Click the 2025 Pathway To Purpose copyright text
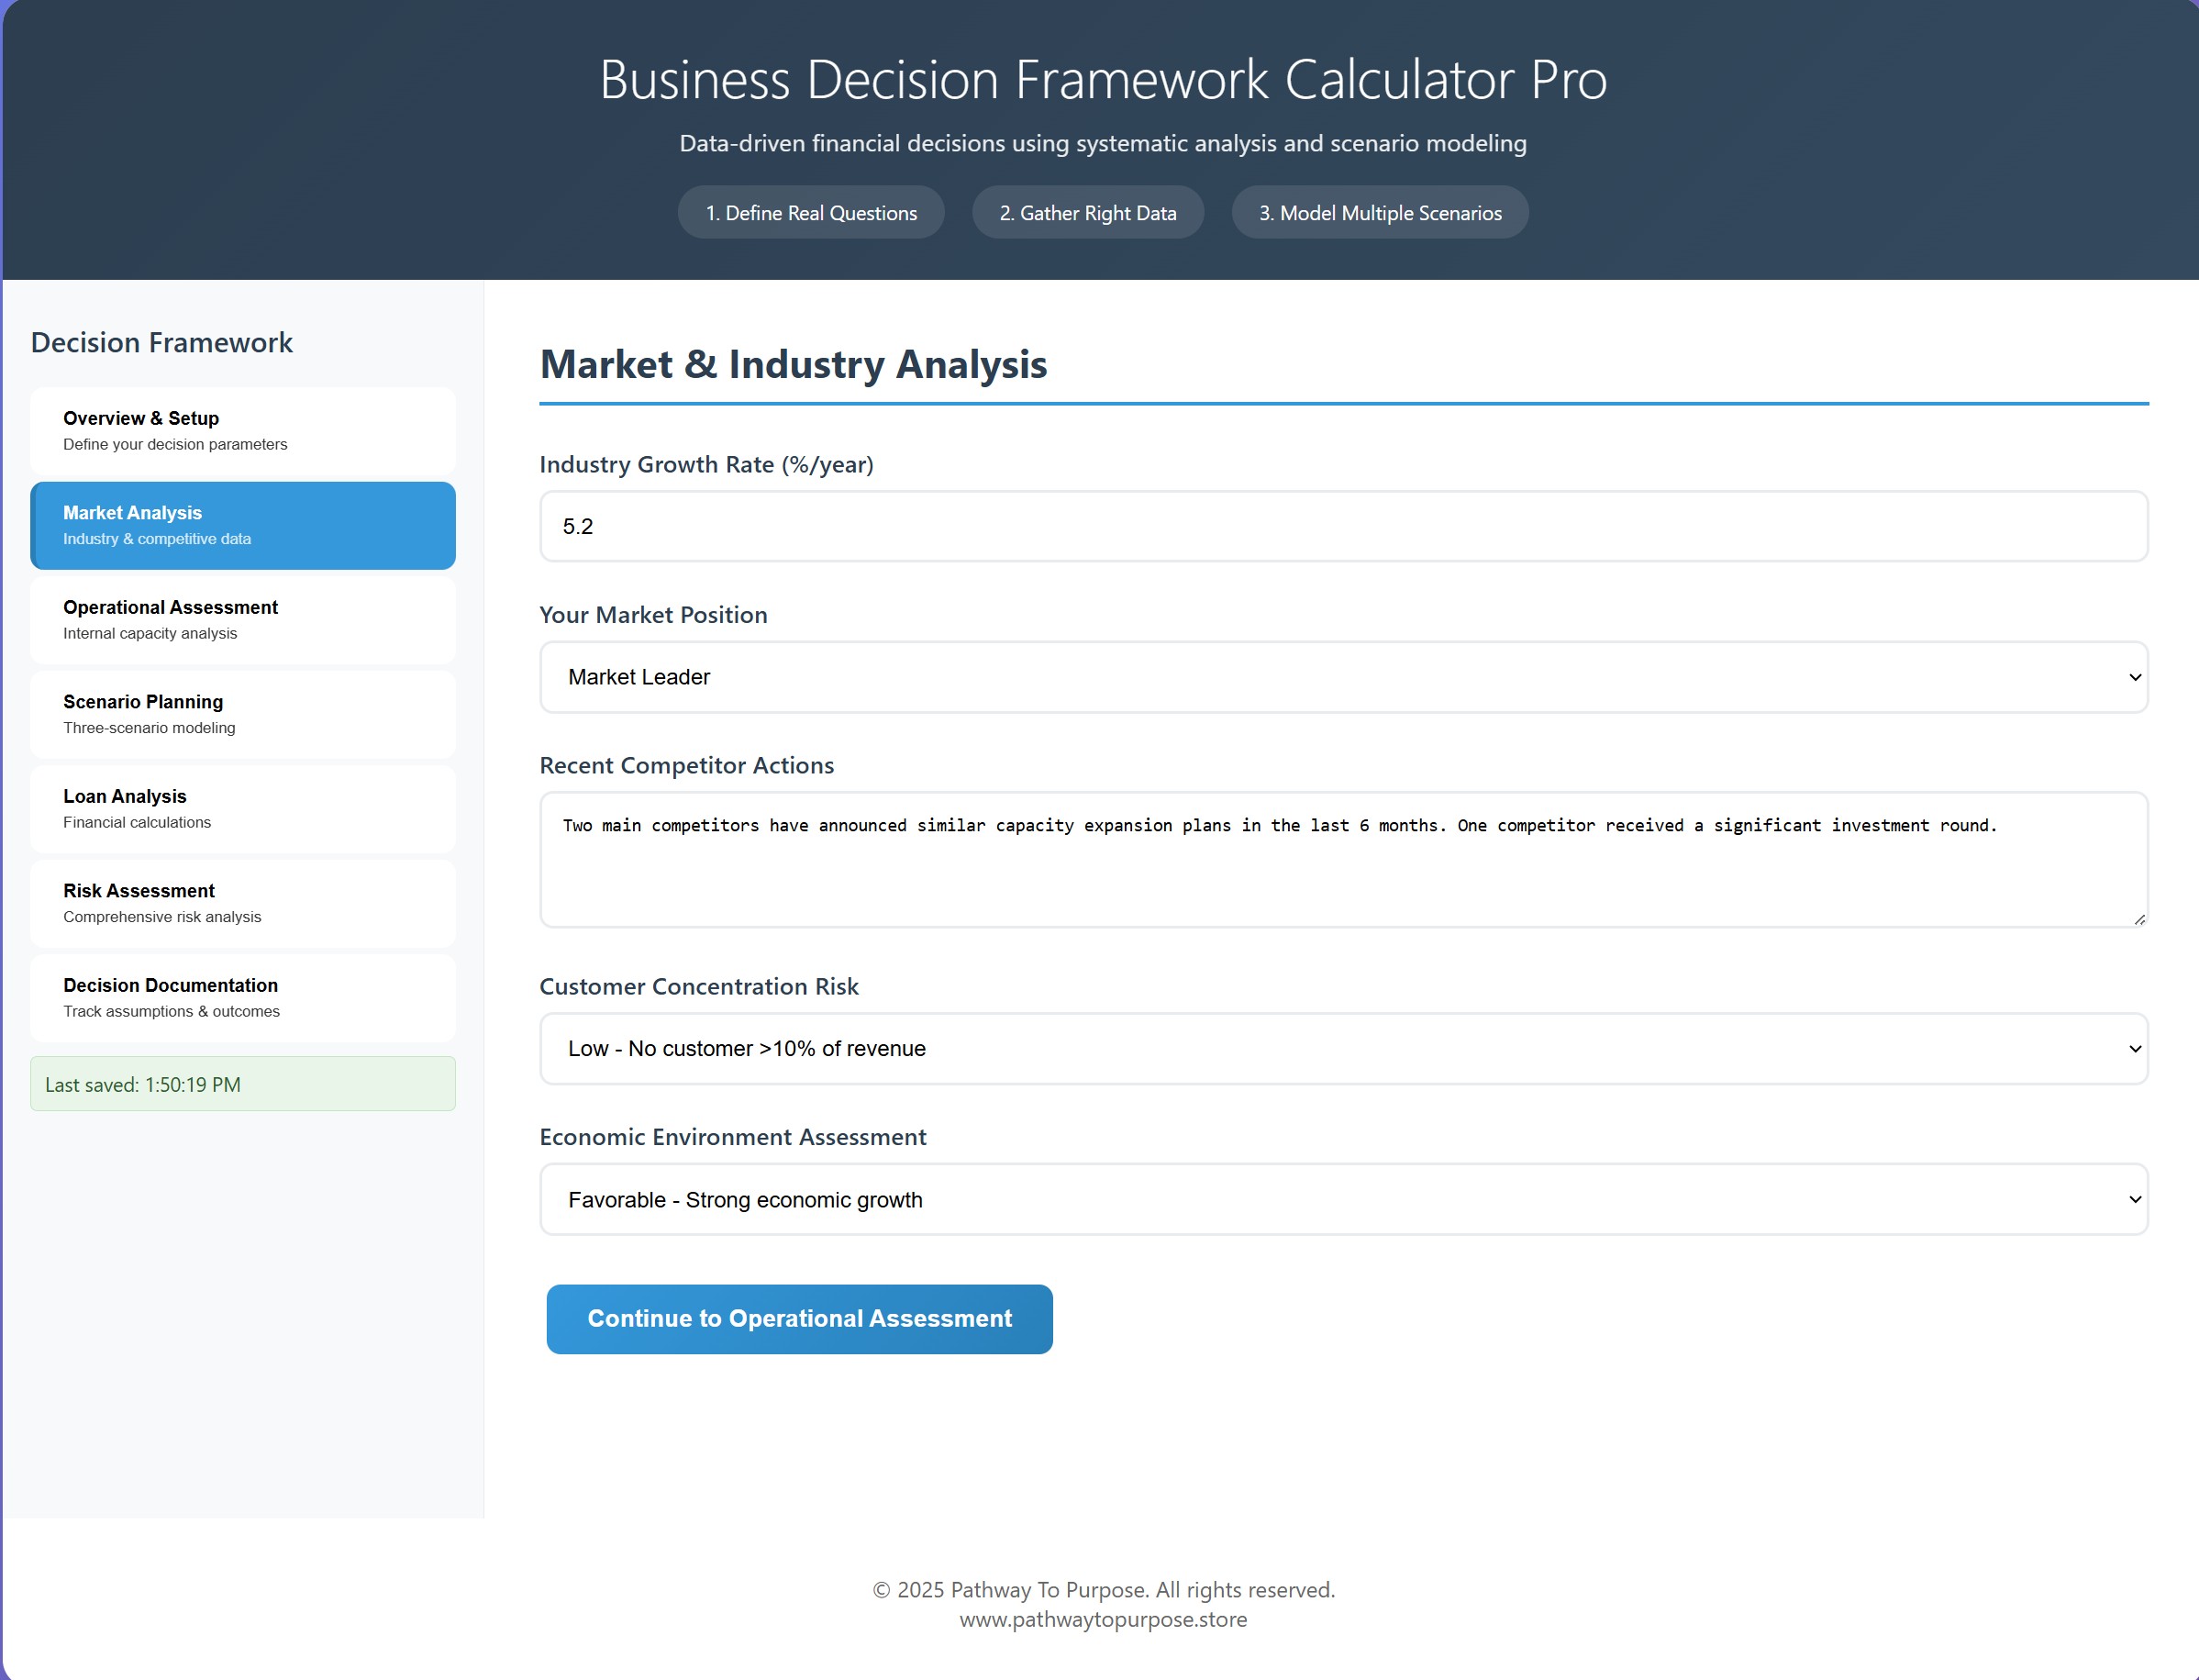2199x1680 pixels. tap(1103, 1590)
